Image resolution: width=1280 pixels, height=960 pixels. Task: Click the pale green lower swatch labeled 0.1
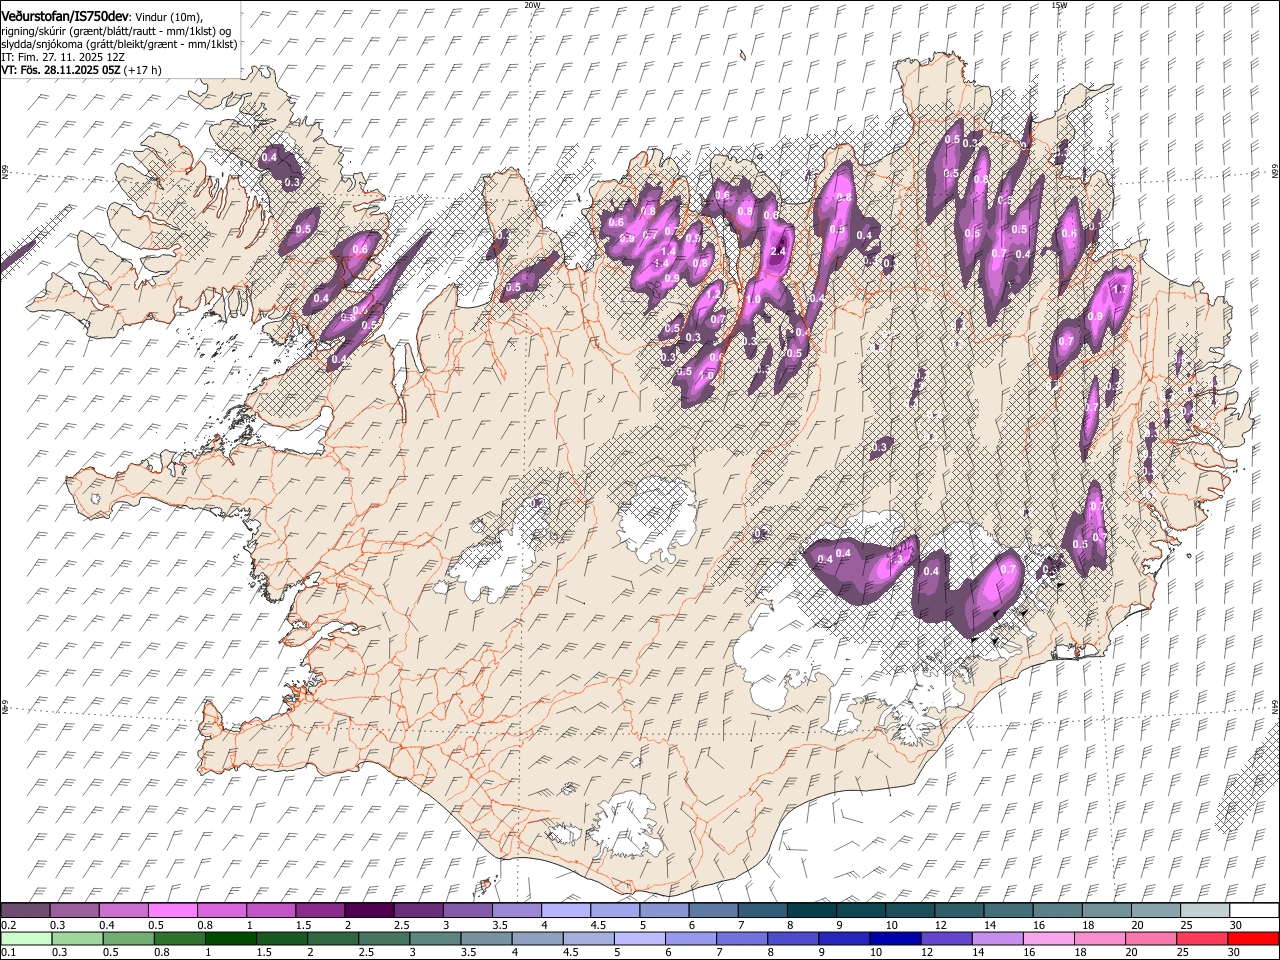[26, 938]
